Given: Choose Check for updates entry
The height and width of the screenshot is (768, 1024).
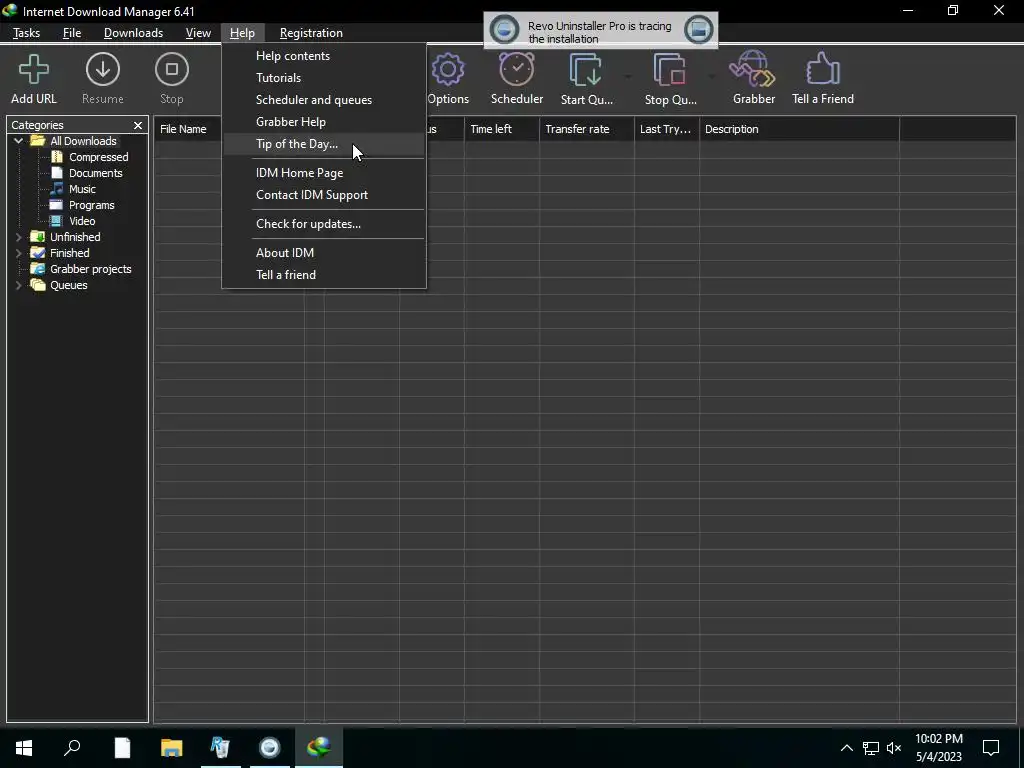Looking at the screenshot, I should 324,224.
